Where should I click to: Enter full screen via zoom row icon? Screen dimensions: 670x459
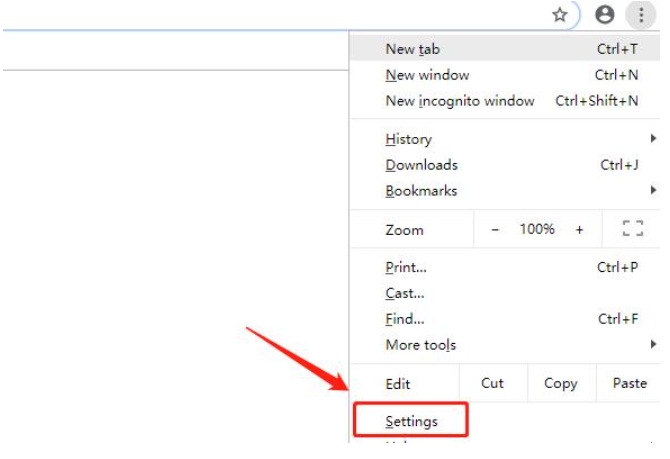[632, 229]
